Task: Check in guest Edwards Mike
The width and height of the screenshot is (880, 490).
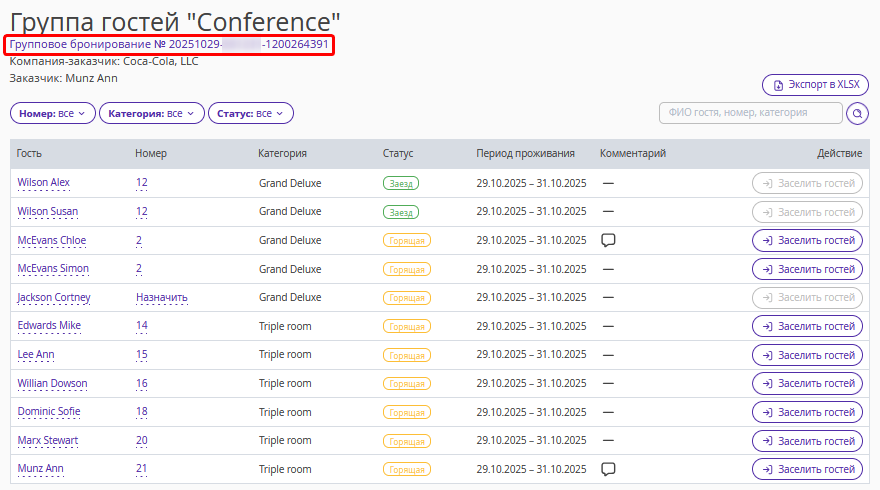Action: 806,327
